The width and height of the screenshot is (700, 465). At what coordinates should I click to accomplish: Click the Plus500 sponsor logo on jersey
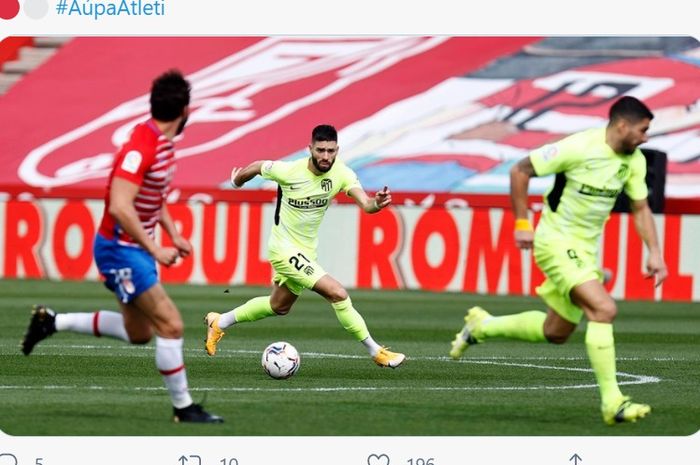pos(308,203)
